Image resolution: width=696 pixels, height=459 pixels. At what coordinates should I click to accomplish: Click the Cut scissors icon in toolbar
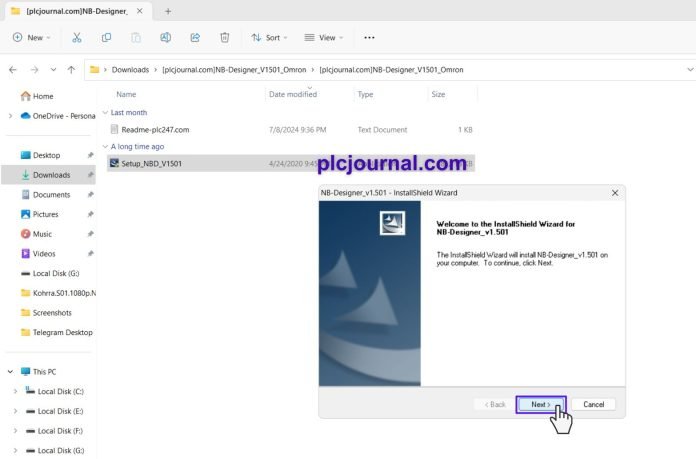[x=77, y=38]
